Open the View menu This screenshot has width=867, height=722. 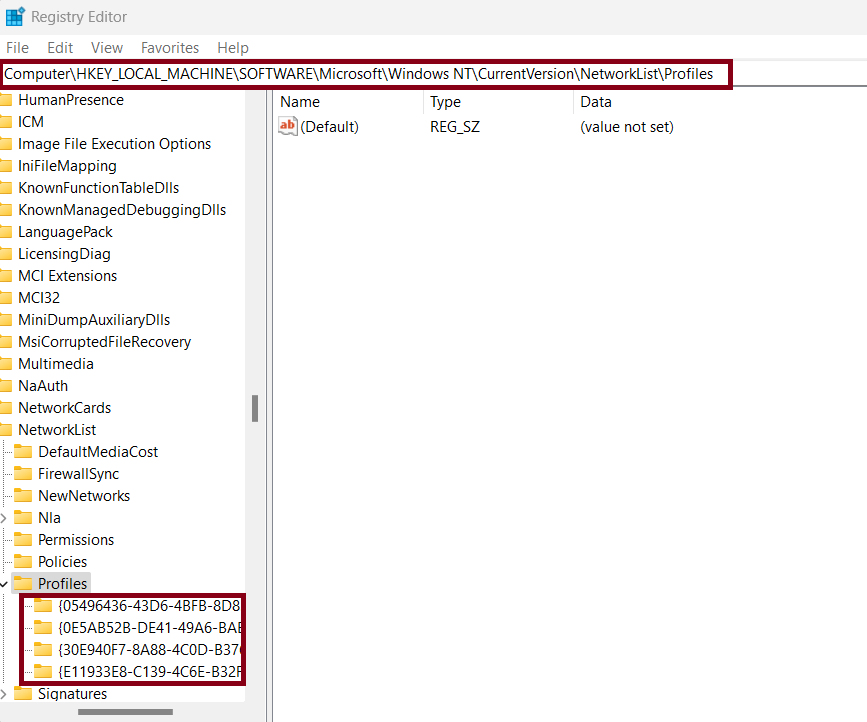point(107,48)
